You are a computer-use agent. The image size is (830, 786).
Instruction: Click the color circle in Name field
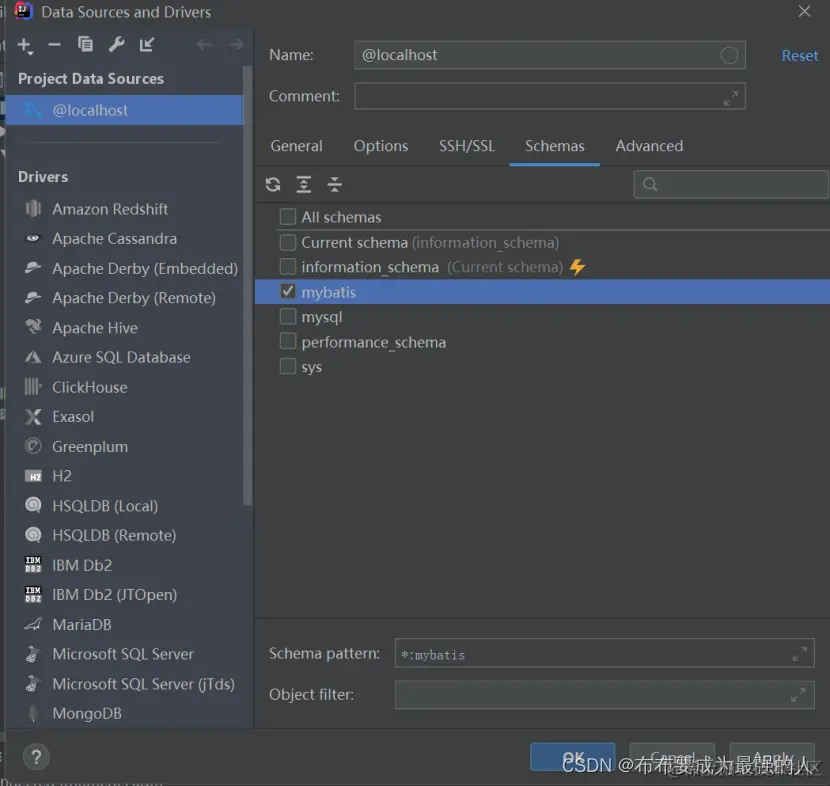click(729, 55)
